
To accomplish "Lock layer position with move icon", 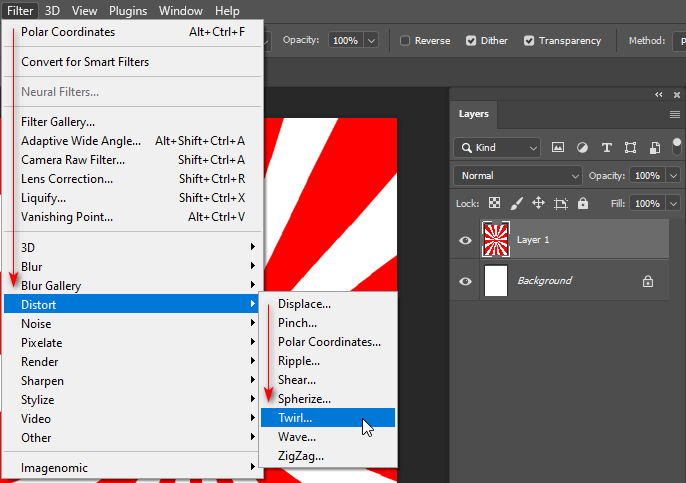I will click(538, 203).
